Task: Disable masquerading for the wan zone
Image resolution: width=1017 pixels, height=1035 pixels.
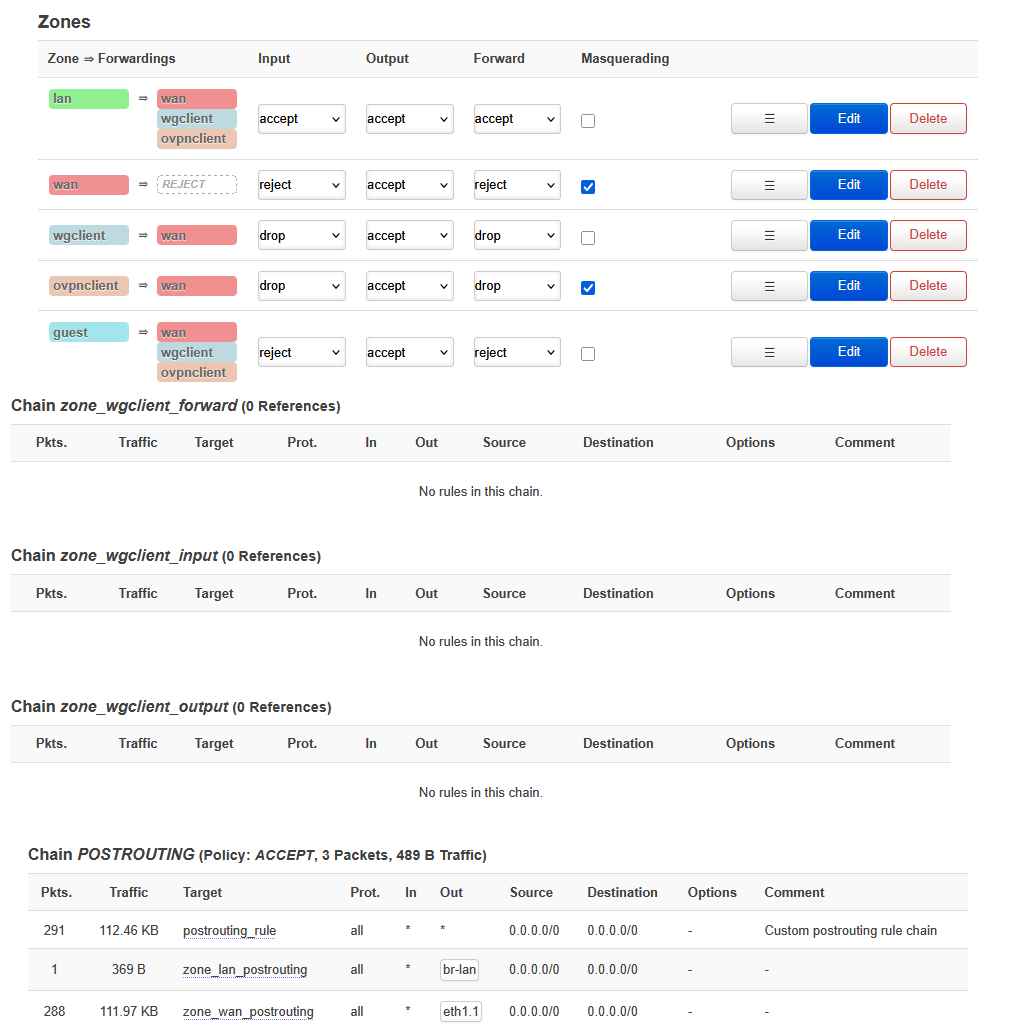Action: click(x=588, y=187)
